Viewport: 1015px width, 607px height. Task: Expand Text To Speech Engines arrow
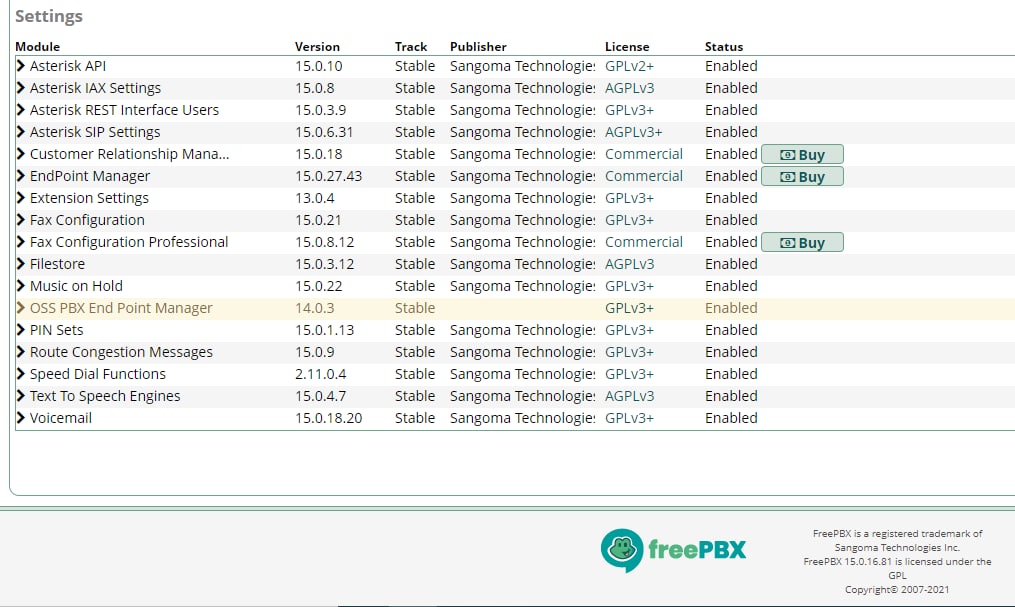tap(21, 396)
